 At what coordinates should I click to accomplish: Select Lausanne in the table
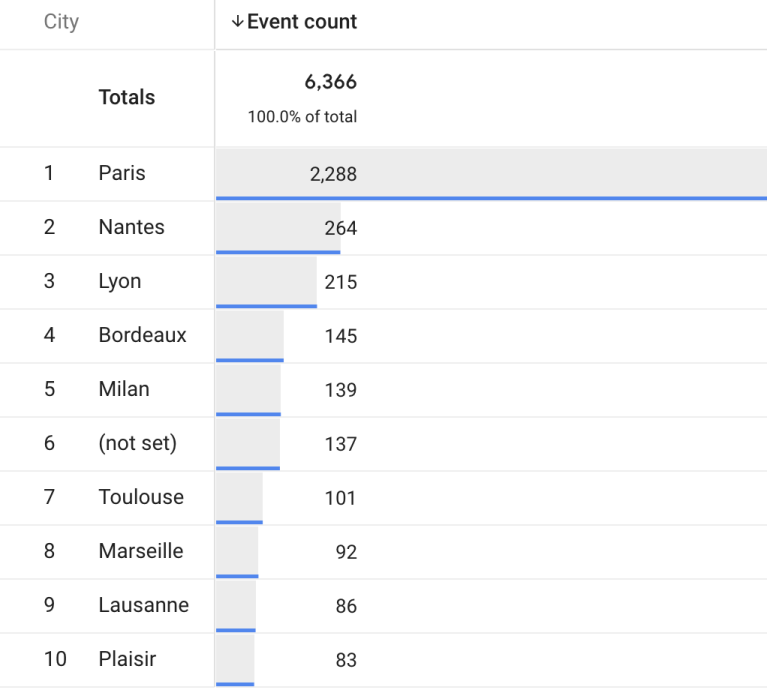143,605
